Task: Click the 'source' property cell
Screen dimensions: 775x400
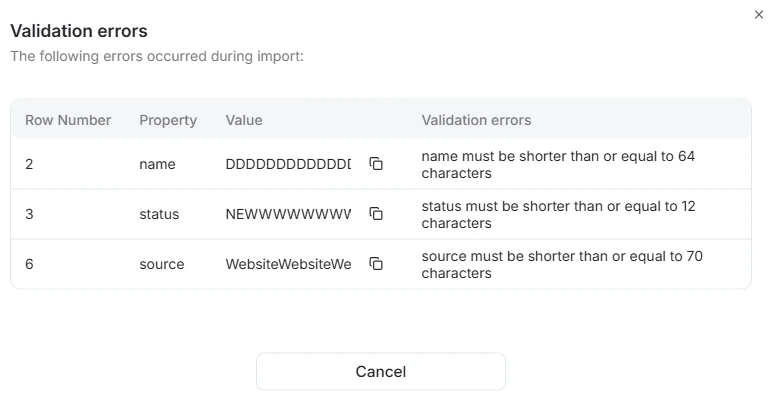Action: [x=162, y=264]
